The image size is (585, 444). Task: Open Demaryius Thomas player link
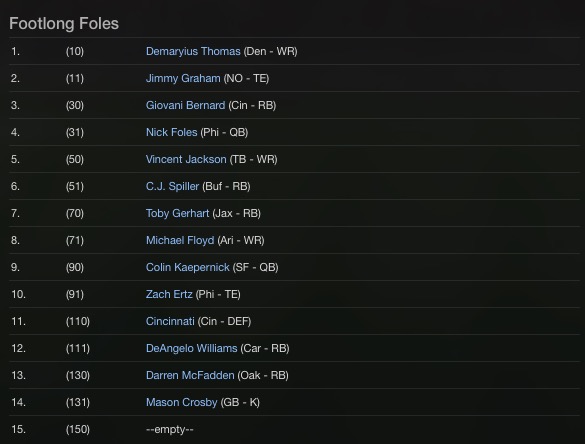click(193, 51)
